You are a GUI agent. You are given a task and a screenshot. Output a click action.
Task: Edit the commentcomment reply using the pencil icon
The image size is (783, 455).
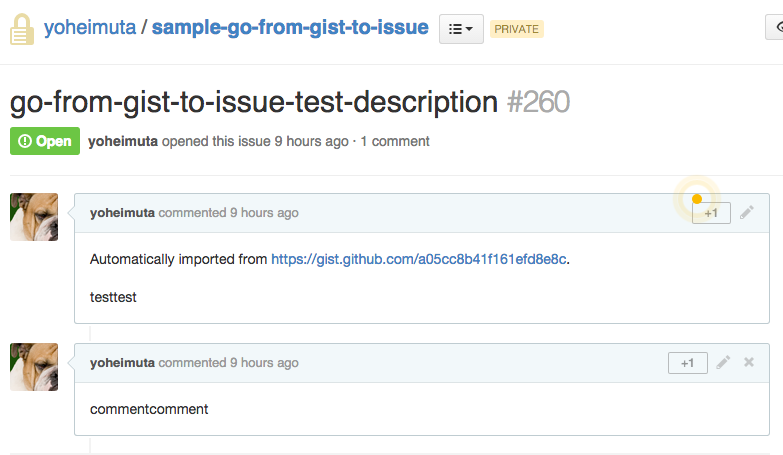(724, 363)
